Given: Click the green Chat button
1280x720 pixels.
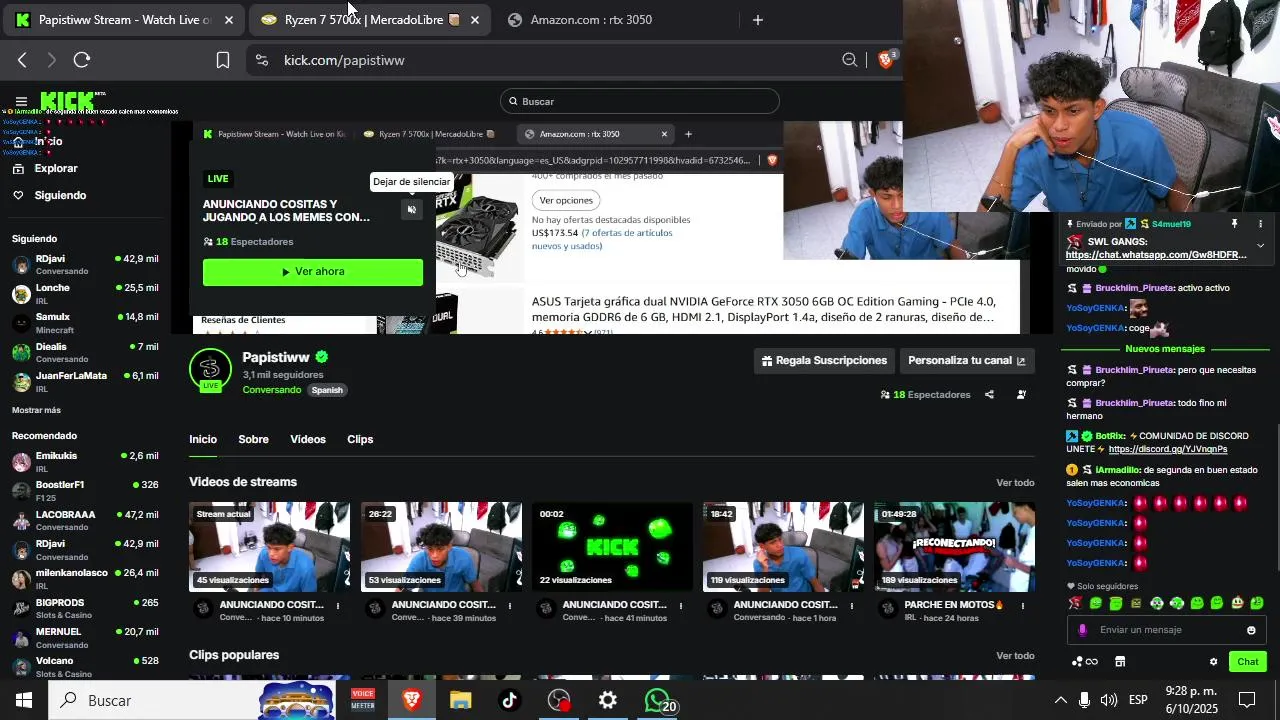Looking at the screenshot, I should pyautogui.click(x=1248, y=662).
